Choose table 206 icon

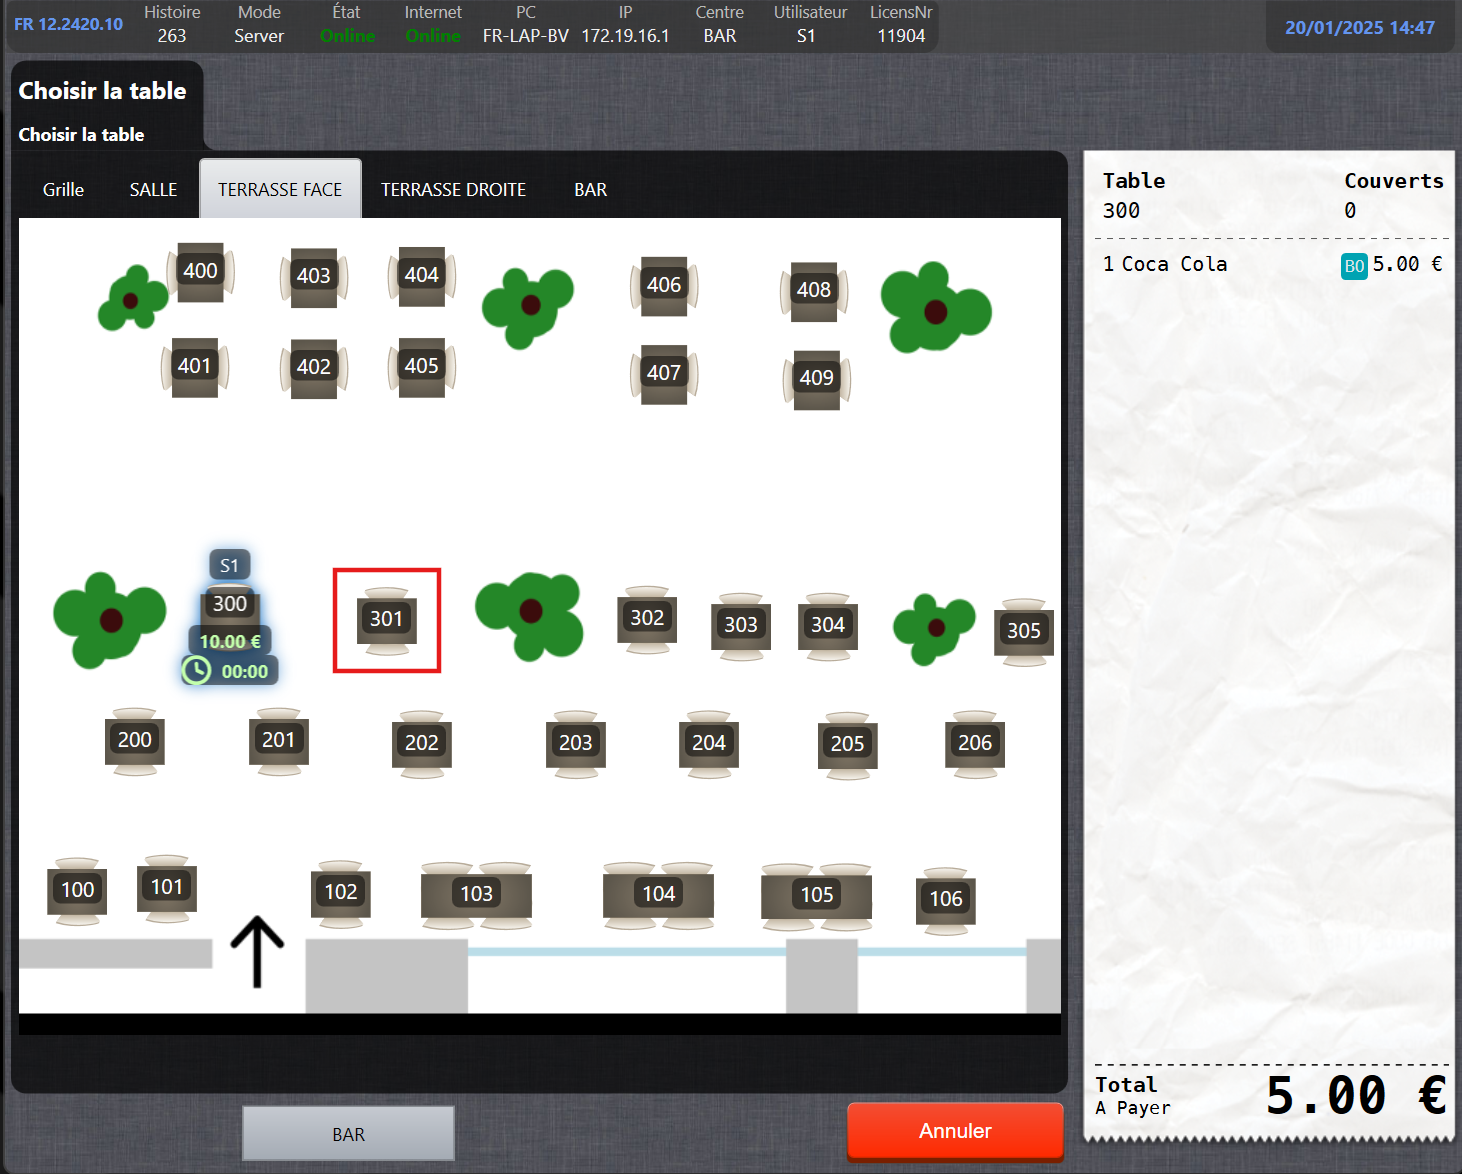click(974, 743)
